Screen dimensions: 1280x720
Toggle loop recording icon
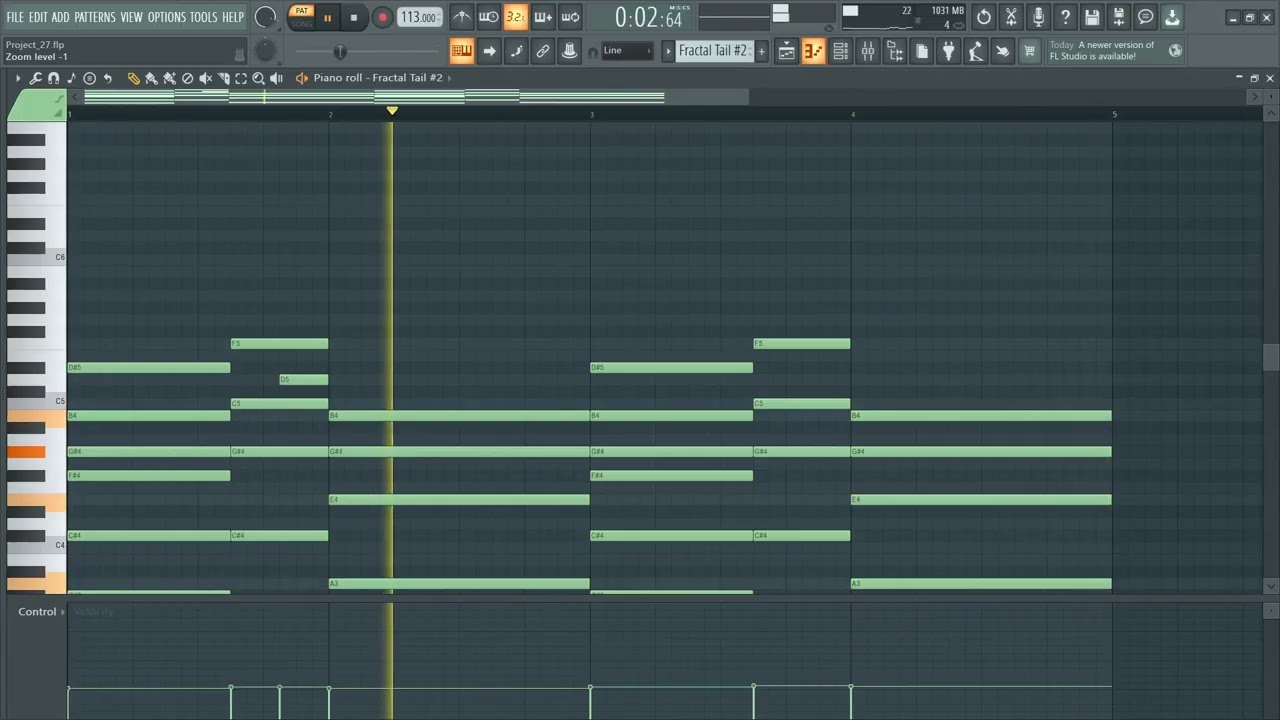click(569, 17)
